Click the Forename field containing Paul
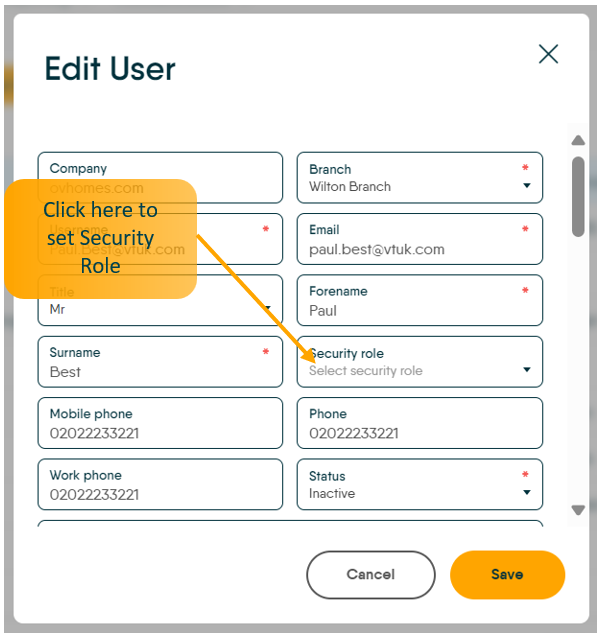601x635 pixels. 420,301
